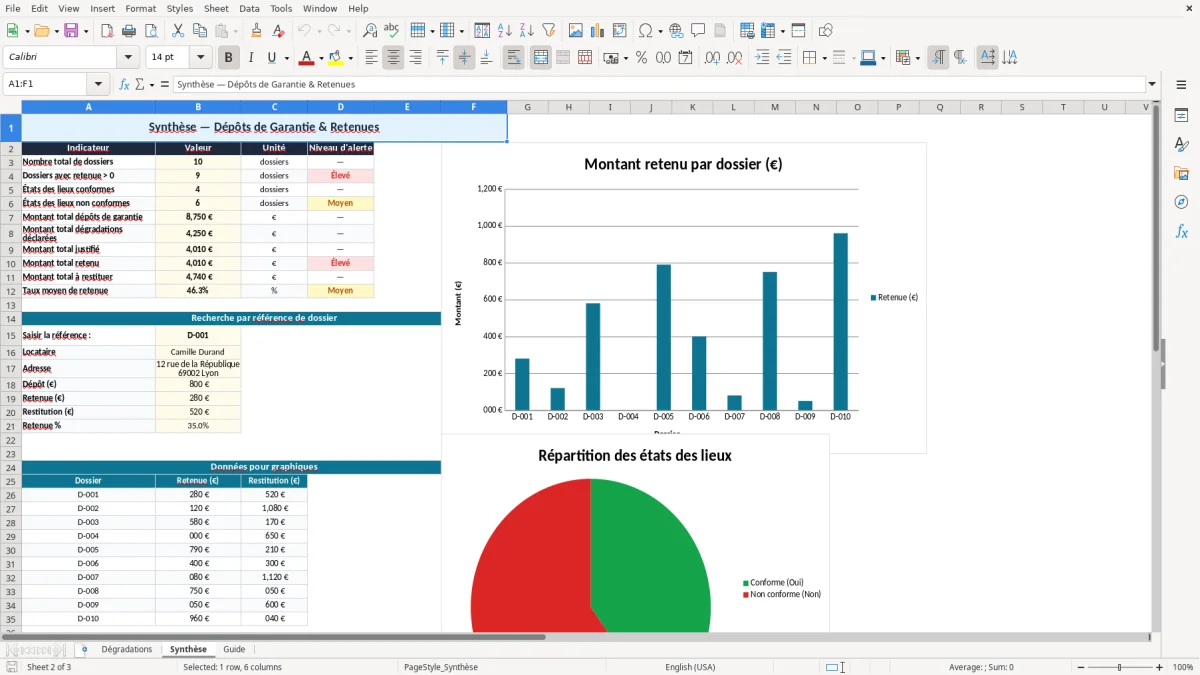Open the Format menu
The image size is (1200, 675).
pos(140,8)
